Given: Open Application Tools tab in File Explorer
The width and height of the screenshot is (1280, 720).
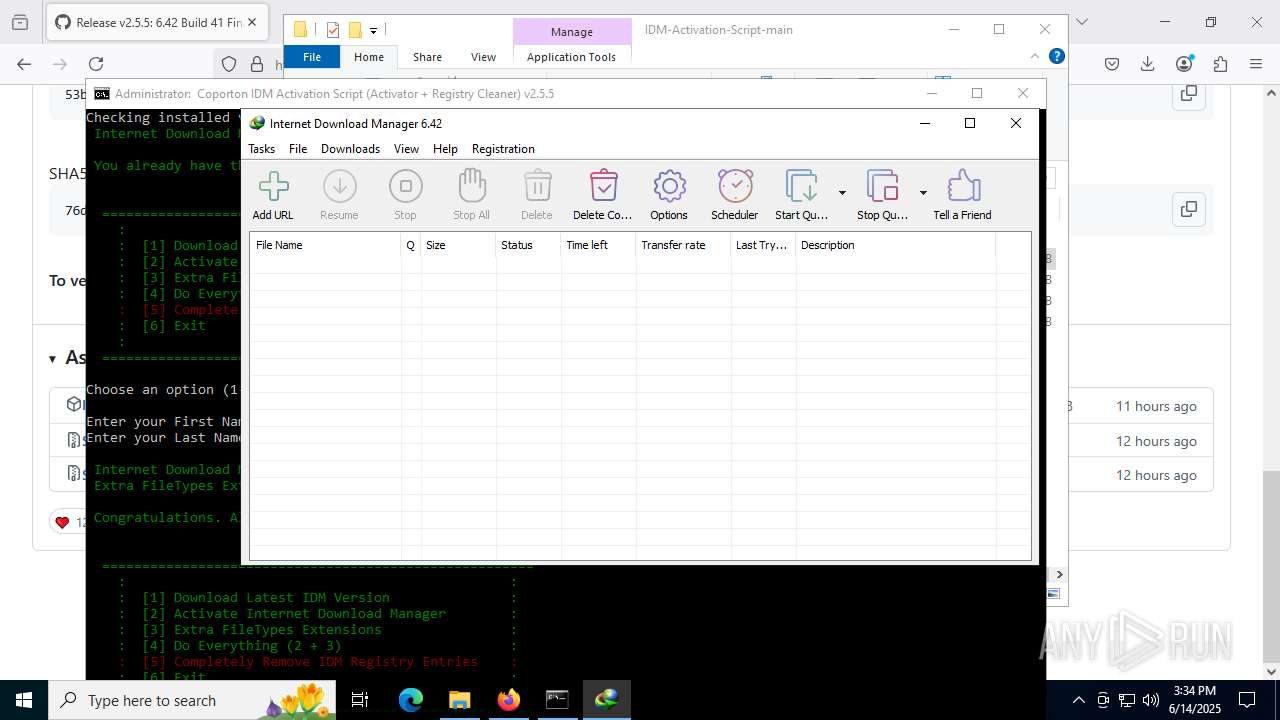Looking at the screenshot, I should [571, 57].
